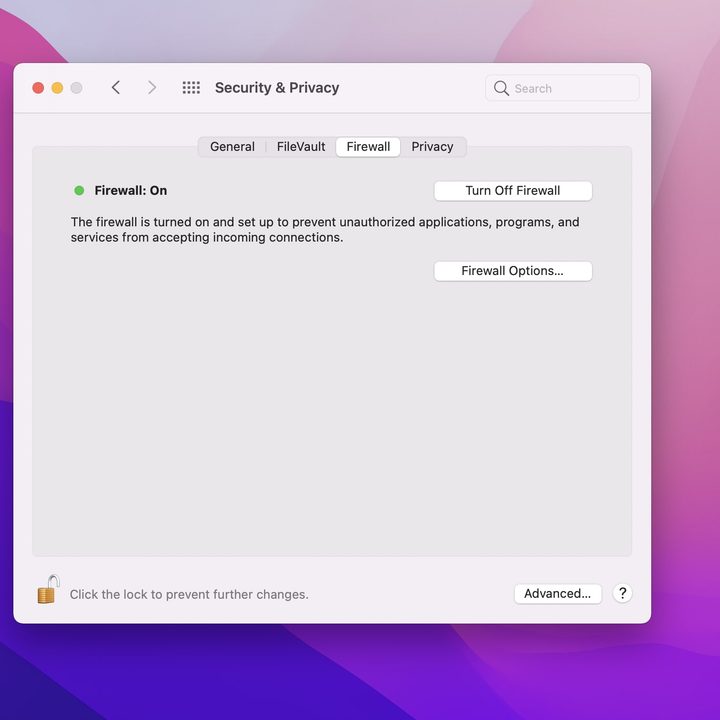Click the magnifying glass search icon

click(x=501, y=88)
